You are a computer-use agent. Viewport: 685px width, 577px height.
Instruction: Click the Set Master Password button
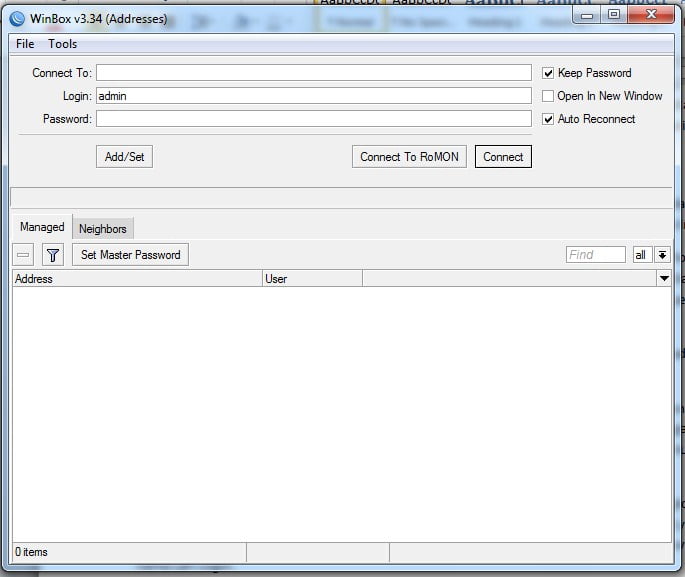click(x=130, y=255)
